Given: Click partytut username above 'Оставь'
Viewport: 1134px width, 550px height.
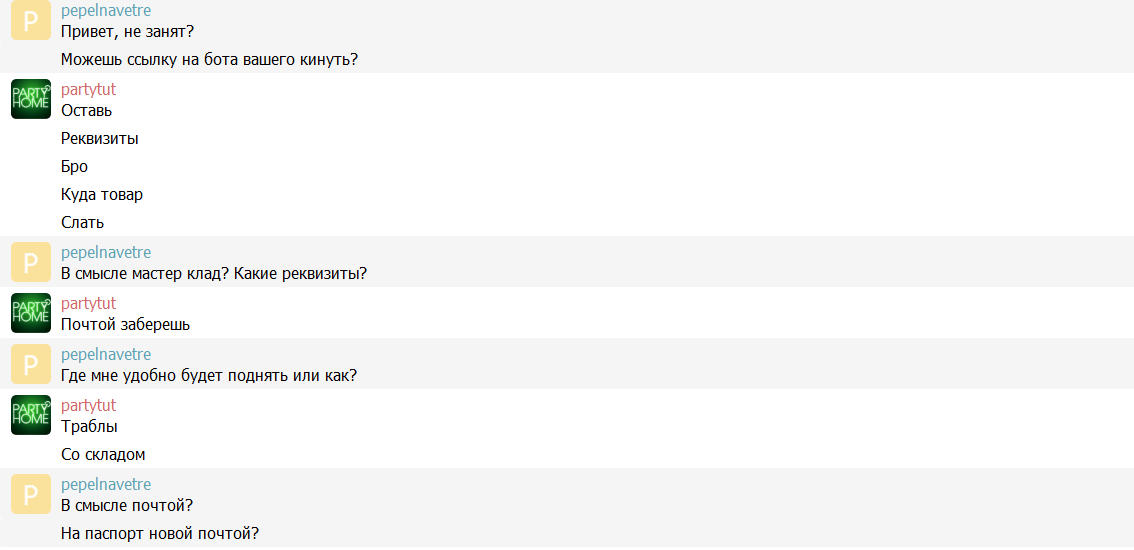Looking at the screenshot, I should click(88, 90).
